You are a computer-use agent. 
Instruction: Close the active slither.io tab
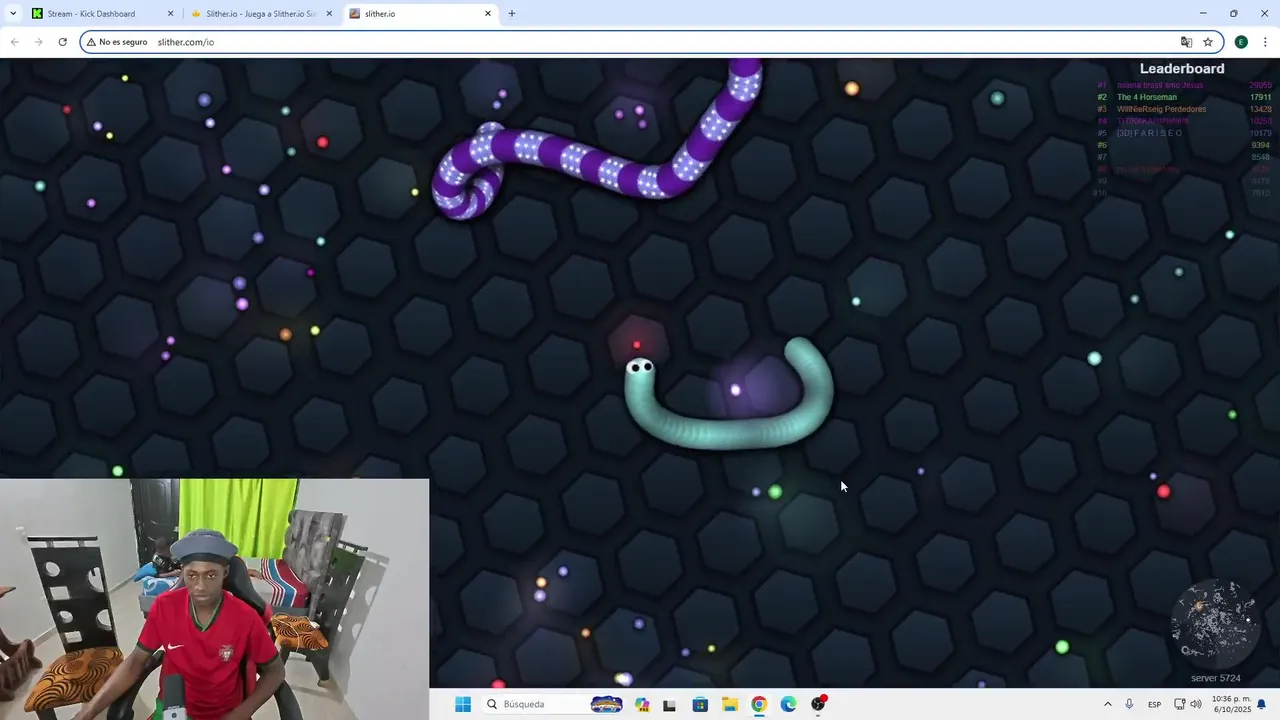pos(488,14)
